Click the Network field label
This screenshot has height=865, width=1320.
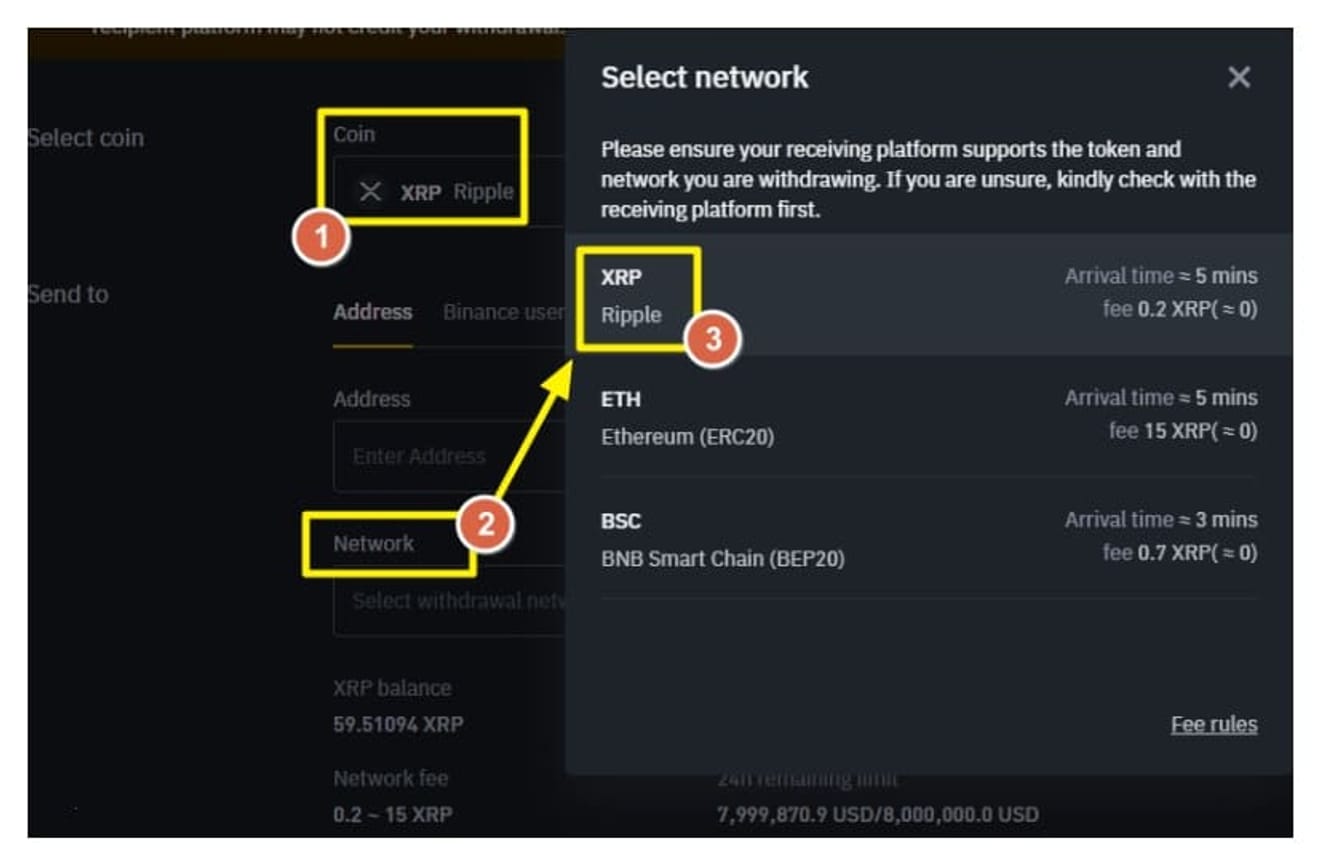[374, 544]
